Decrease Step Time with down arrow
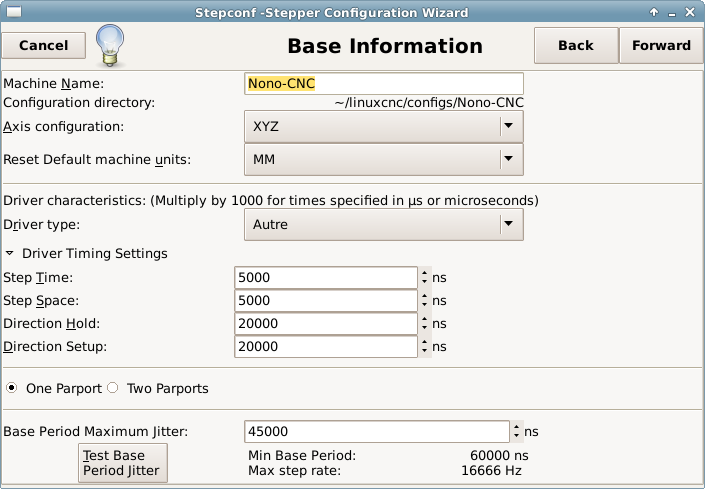Viewport: 705px width, 489px height. coord(424,282)
